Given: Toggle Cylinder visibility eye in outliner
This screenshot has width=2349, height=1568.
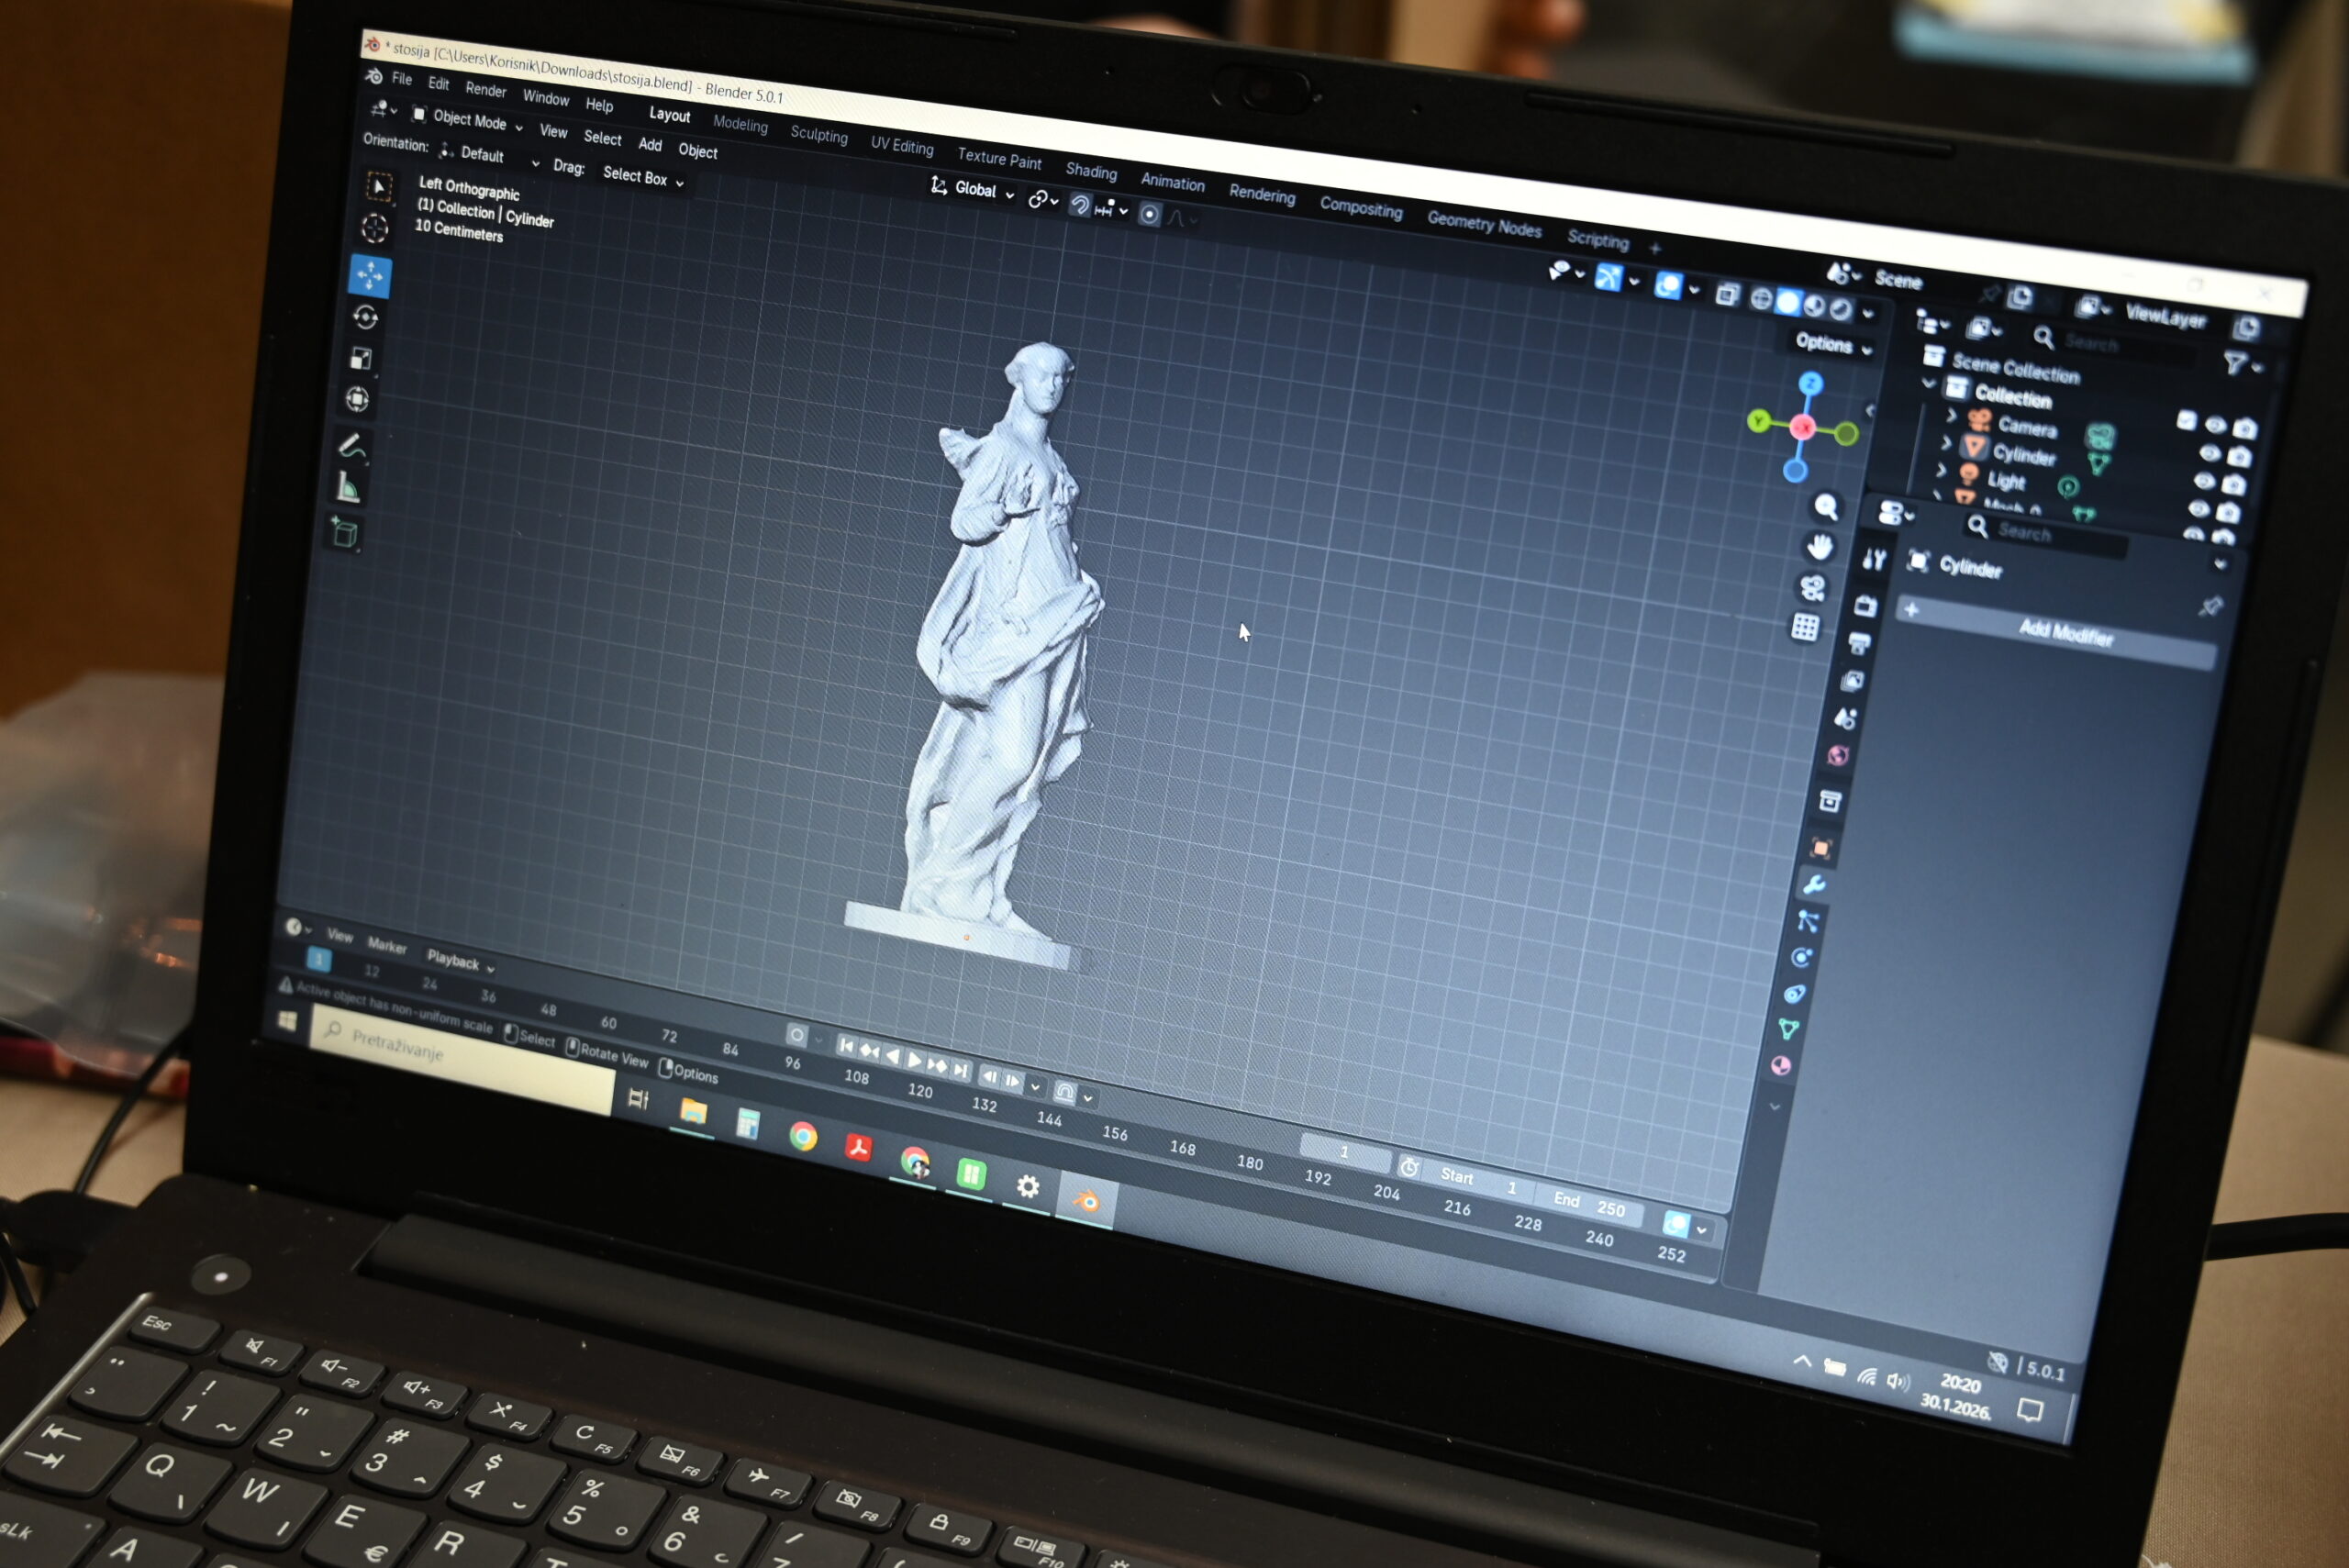Looking at the screenshot, I should click(x=2210, y=454).
